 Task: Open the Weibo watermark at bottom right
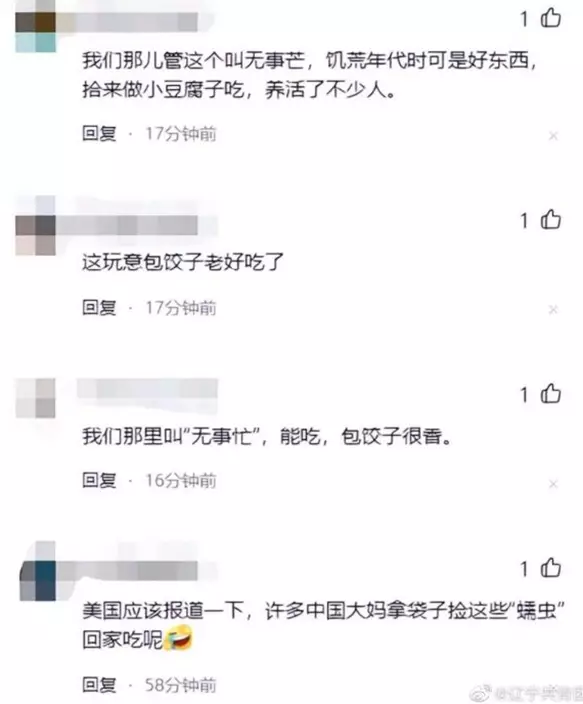tap(526, 694)
